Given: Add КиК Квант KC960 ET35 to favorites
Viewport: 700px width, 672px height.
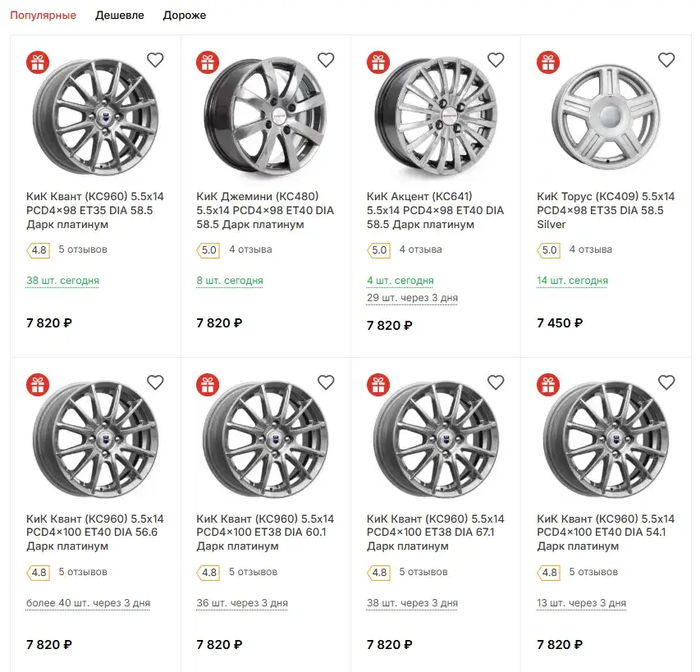Looking at the screenshot, I should (155, 60).
